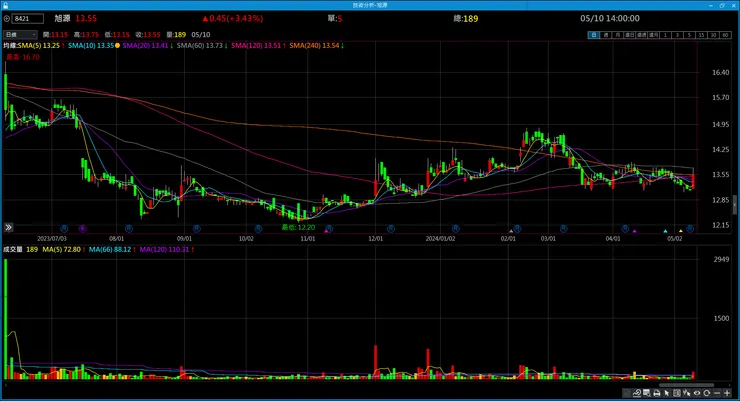Screen dimensions: 740x401
Task: Click the pink triangle marker near 11/01
Action: coord(326,231)
